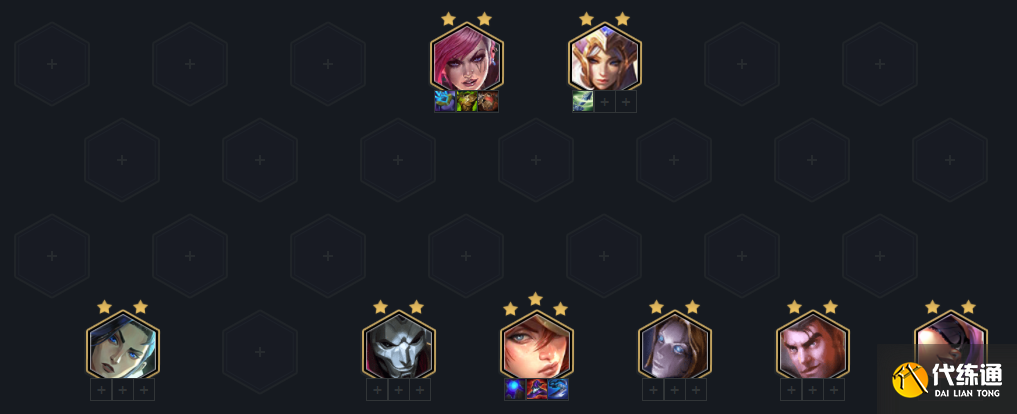Click the empty hex between Caitlyn and Jhin
Image resolution: width=1017 pixels, height=414 pixels.
point(260,352)
